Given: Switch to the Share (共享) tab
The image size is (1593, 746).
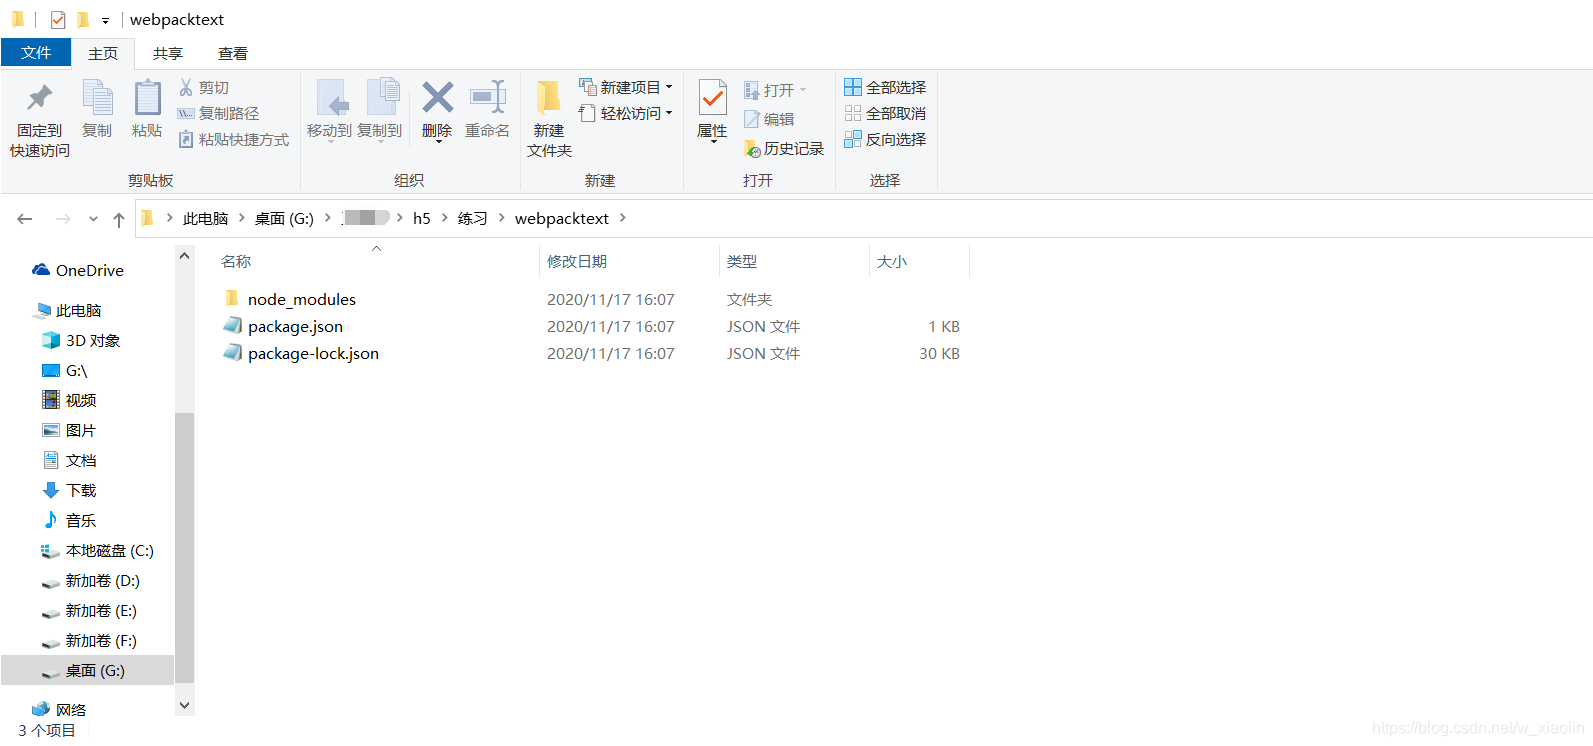Looking at the screenshot, I should (x=168, y=54).
